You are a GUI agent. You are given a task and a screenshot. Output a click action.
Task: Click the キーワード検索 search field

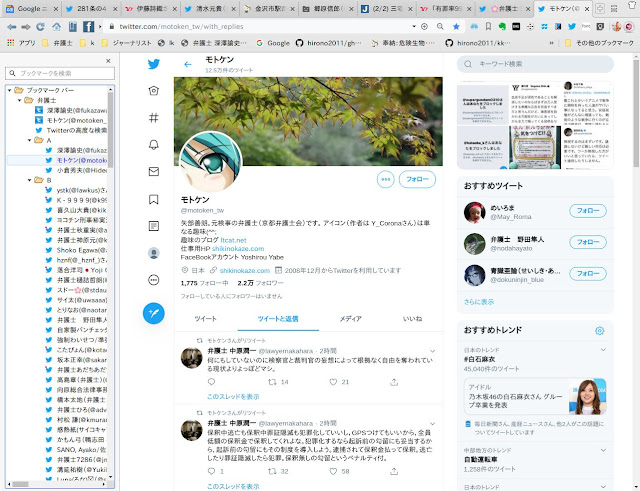pyautogui.click(x=535, y=64)
